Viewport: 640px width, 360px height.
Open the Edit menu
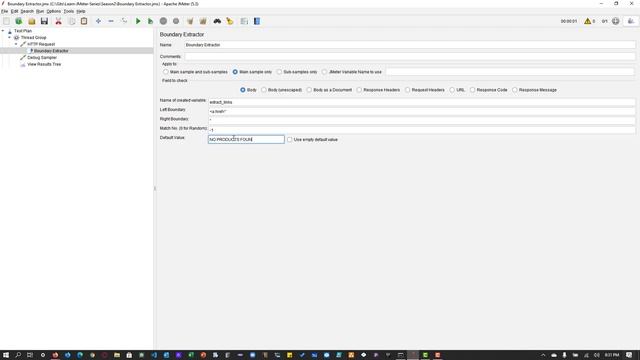click(14, 11)
